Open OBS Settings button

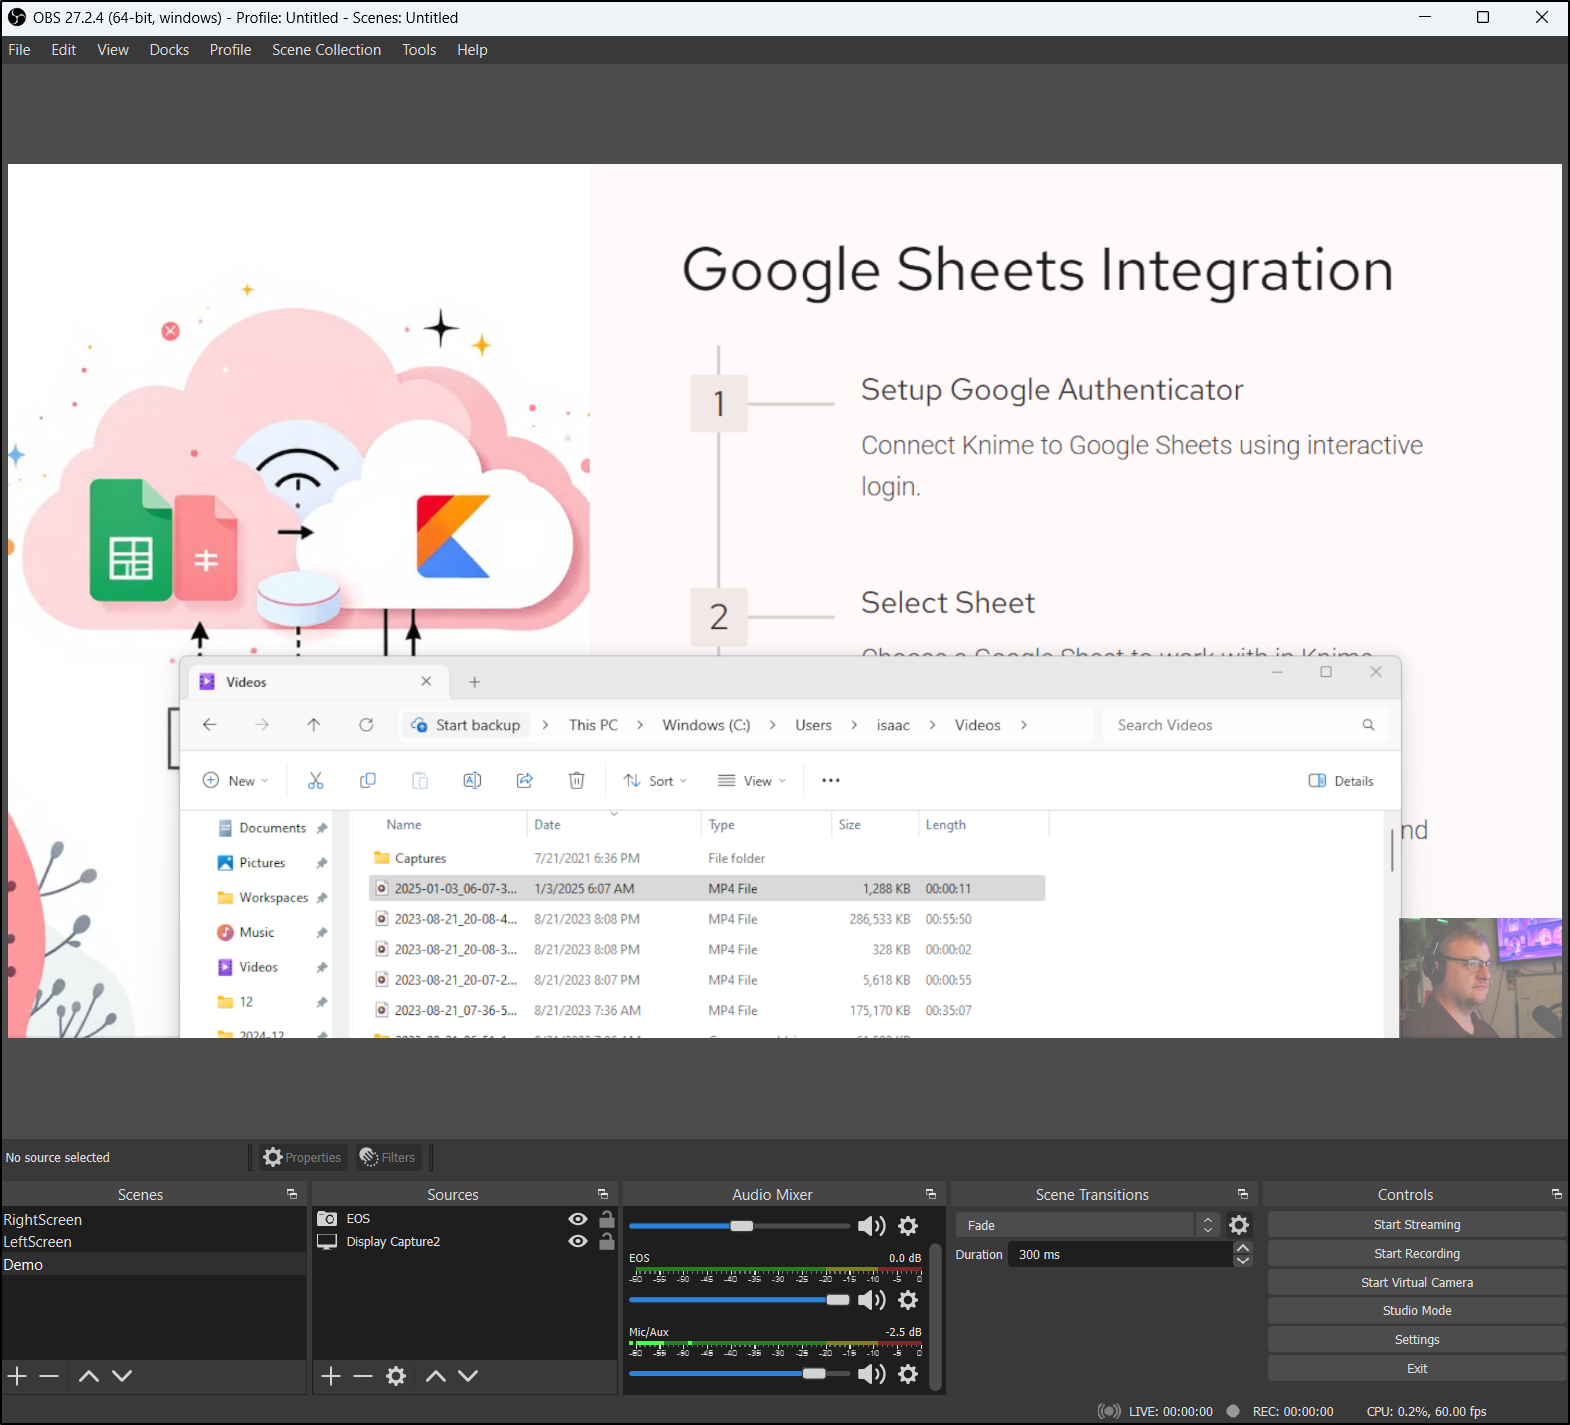click(1417, 1340)
